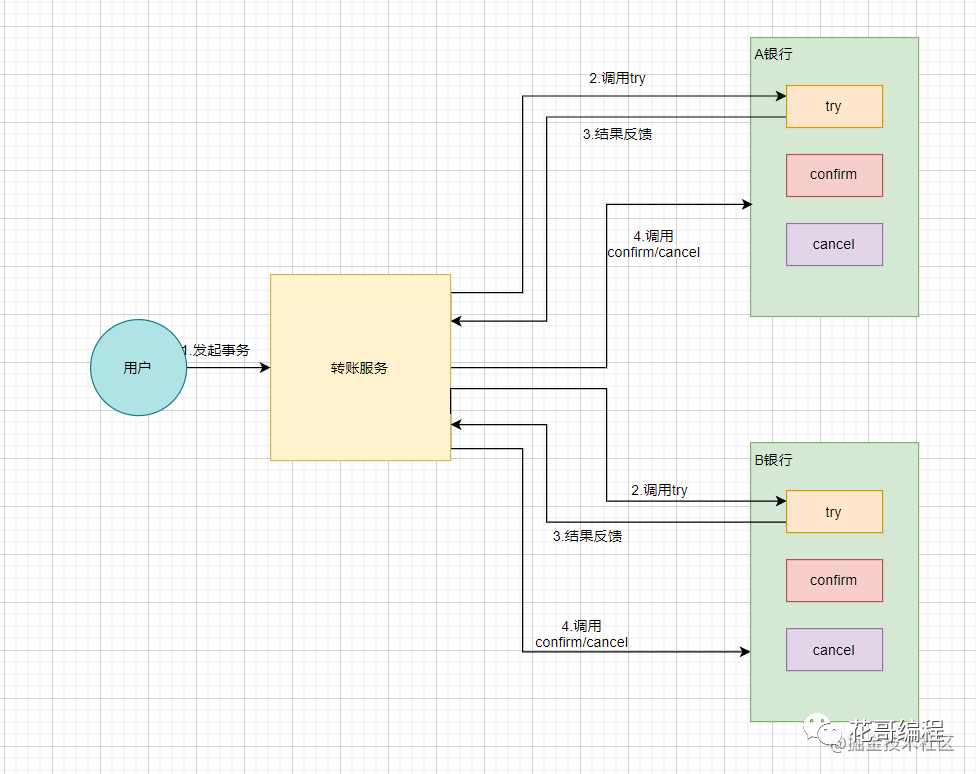Screen dimensions: 976x774
Task: Click the cancel box in B银行
Action: click(834, 649)
